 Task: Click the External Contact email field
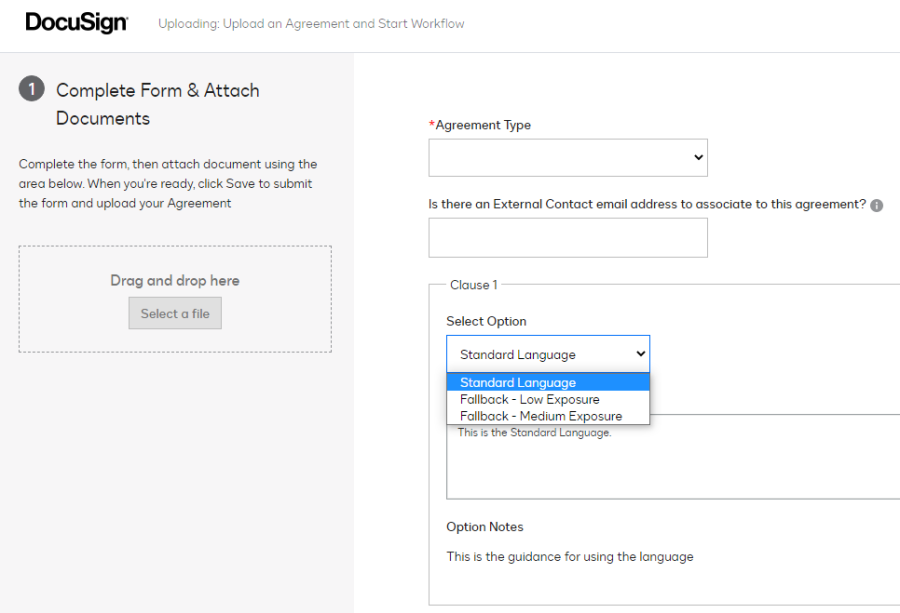[x=568, y=238]
